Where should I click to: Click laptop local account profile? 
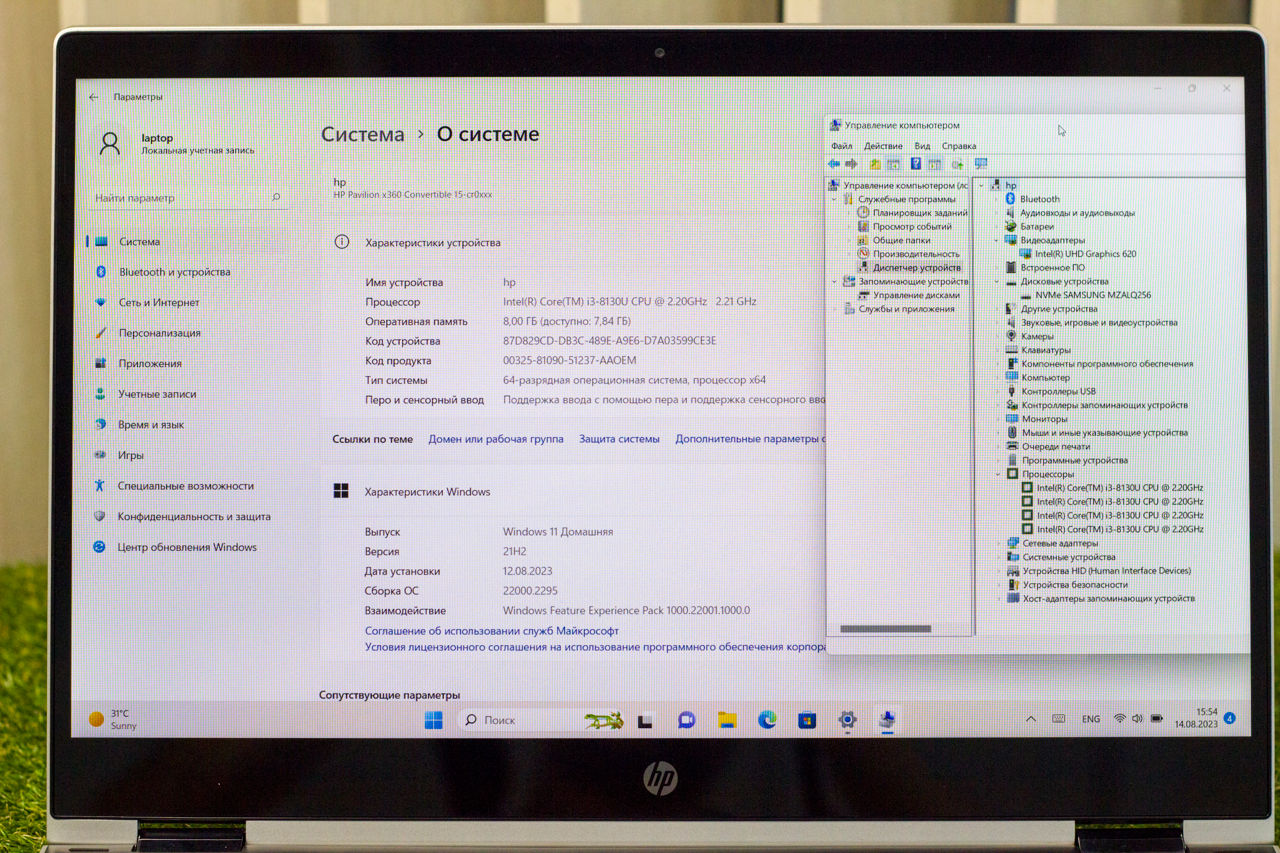click(x=177, y=143)
